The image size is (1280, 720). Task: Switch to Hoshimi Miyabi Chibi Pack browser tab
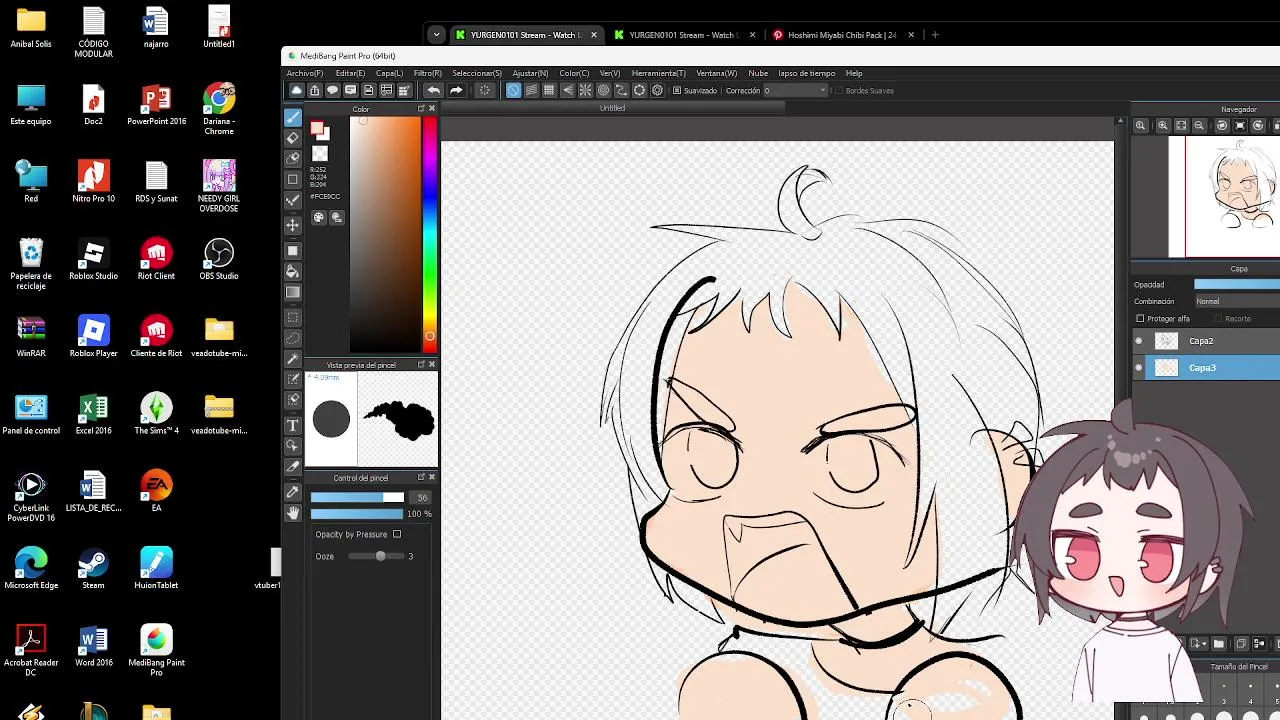point(842,35)
